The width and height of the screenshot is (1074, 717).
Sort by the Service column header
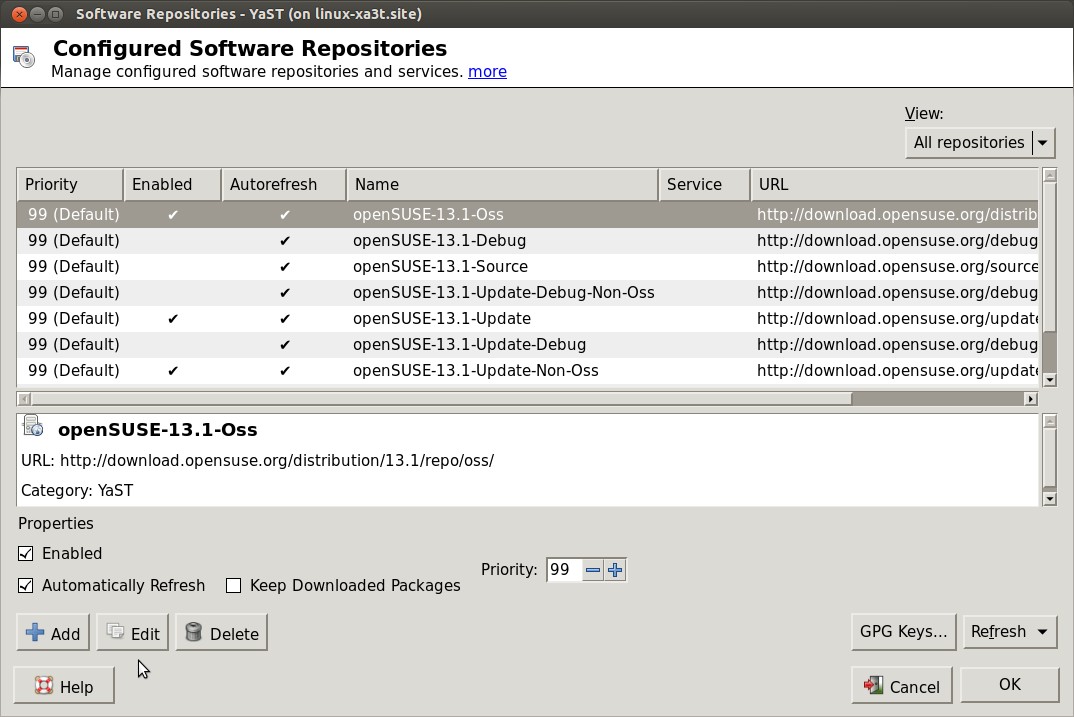pos(704,184)
